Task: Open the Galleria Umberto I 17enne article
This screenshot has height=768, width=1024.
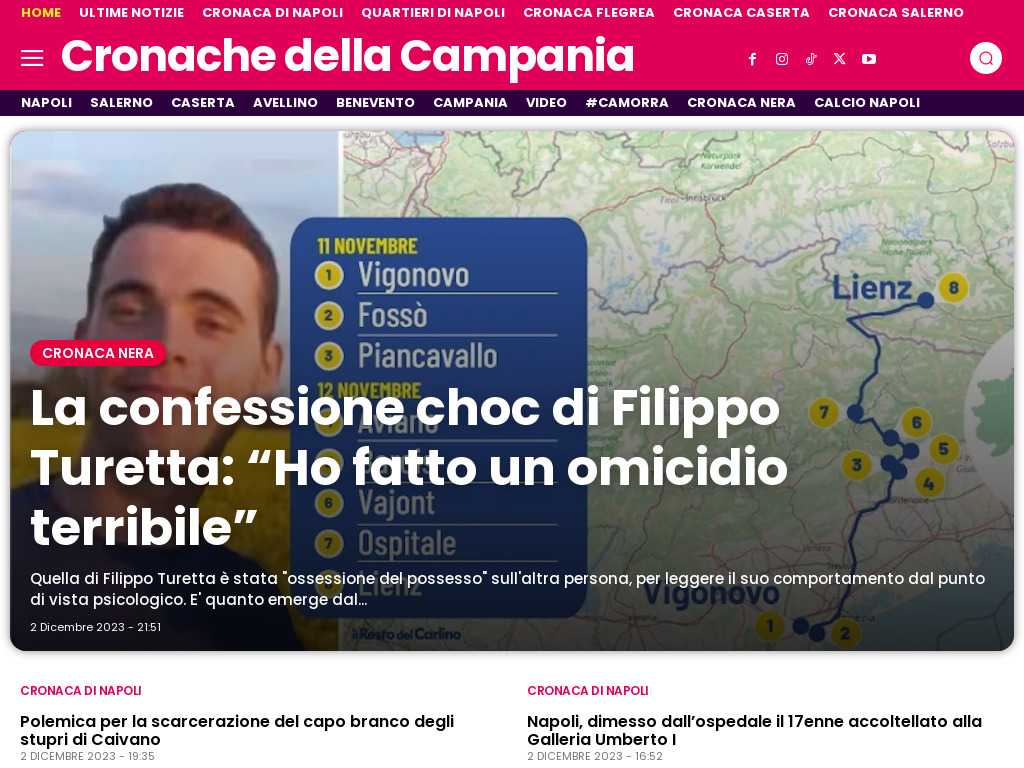Action: 754,730
